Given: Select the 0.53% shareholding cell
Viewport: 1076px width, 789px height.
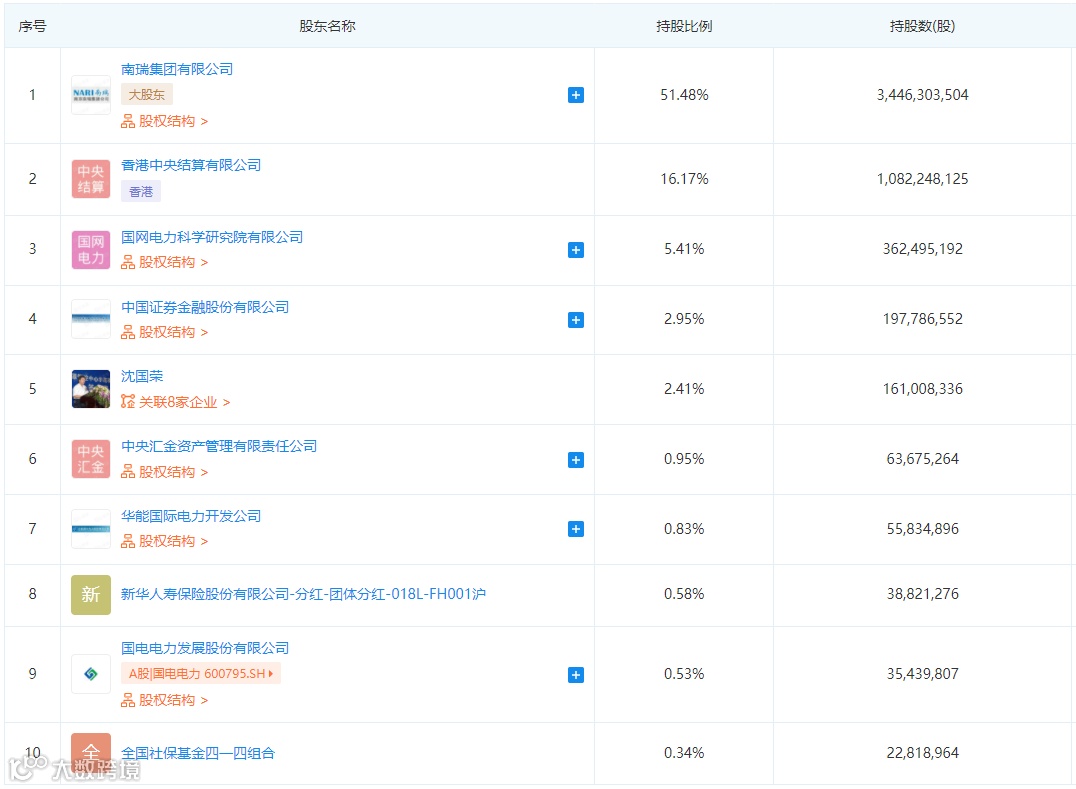Looking at the screenshot, I should (x=684, y=674).
